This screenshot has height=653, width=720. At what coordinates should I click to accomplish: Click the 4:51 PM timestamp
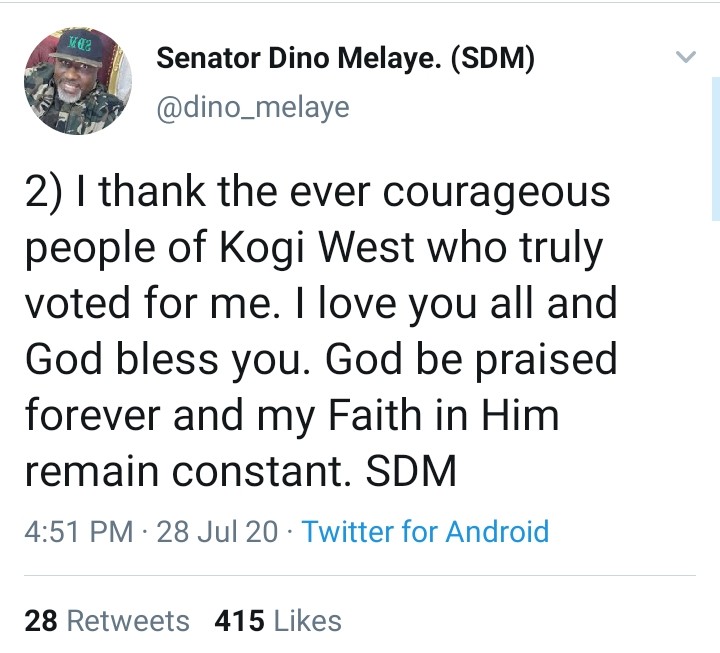[78, 530]
